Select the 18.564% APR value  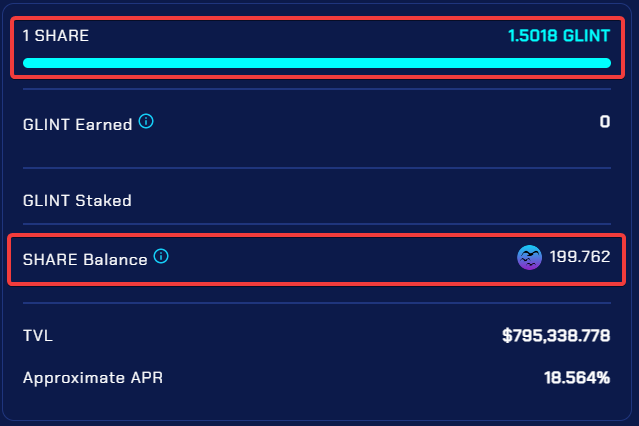tap(576, 379)
